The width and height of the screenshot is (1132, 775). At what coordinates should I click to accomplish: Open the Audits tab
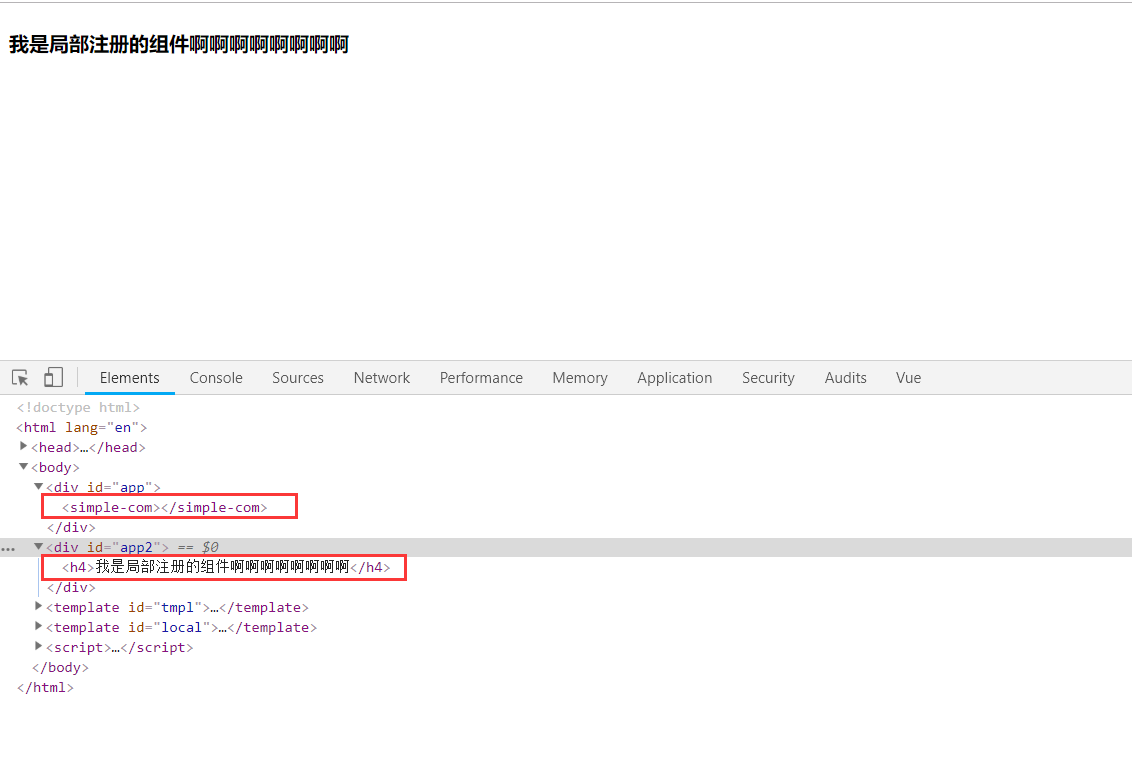845,378
